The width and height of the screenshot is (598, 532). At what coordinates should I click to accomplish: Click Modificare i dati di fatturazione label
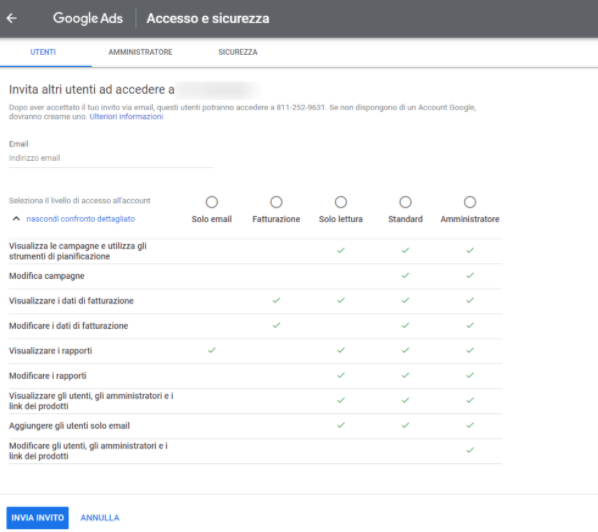pos(68,326)
